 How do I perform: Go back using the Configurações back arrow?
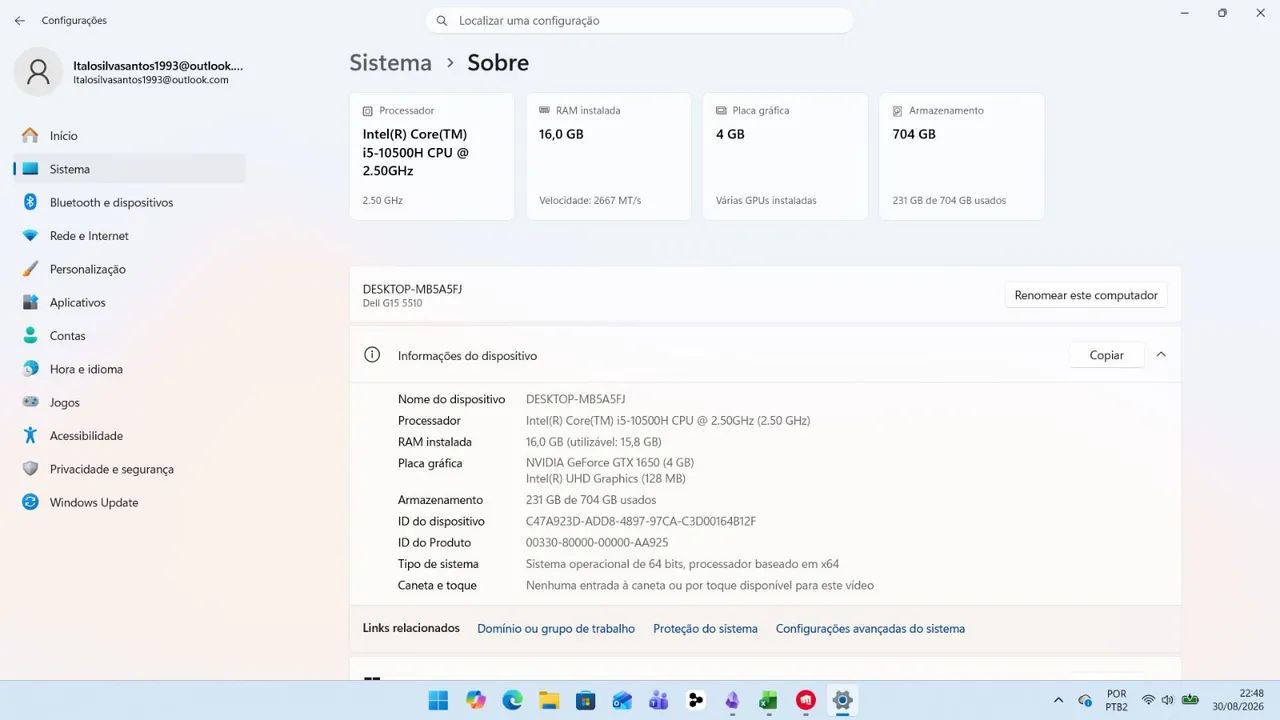coord(20,20)
